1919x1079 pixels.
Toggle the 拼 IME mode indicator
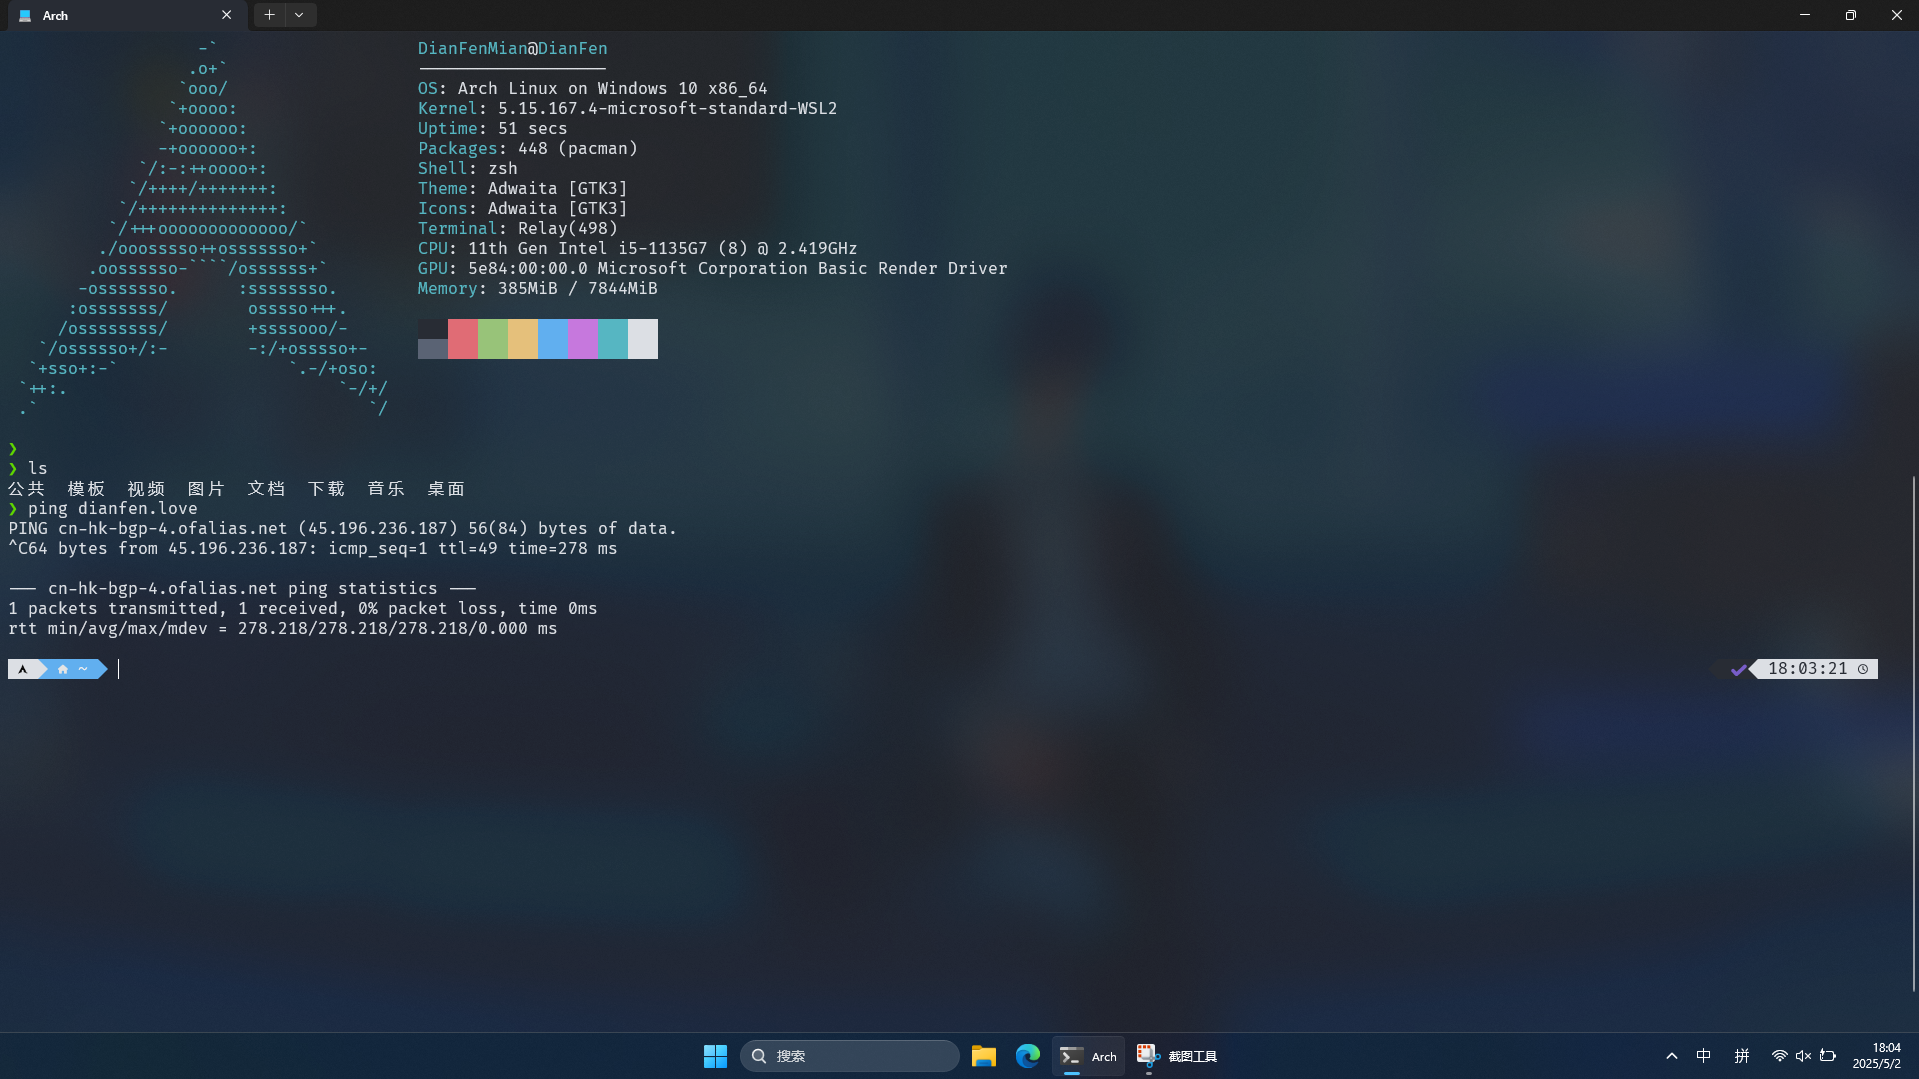[1742, 1056]
